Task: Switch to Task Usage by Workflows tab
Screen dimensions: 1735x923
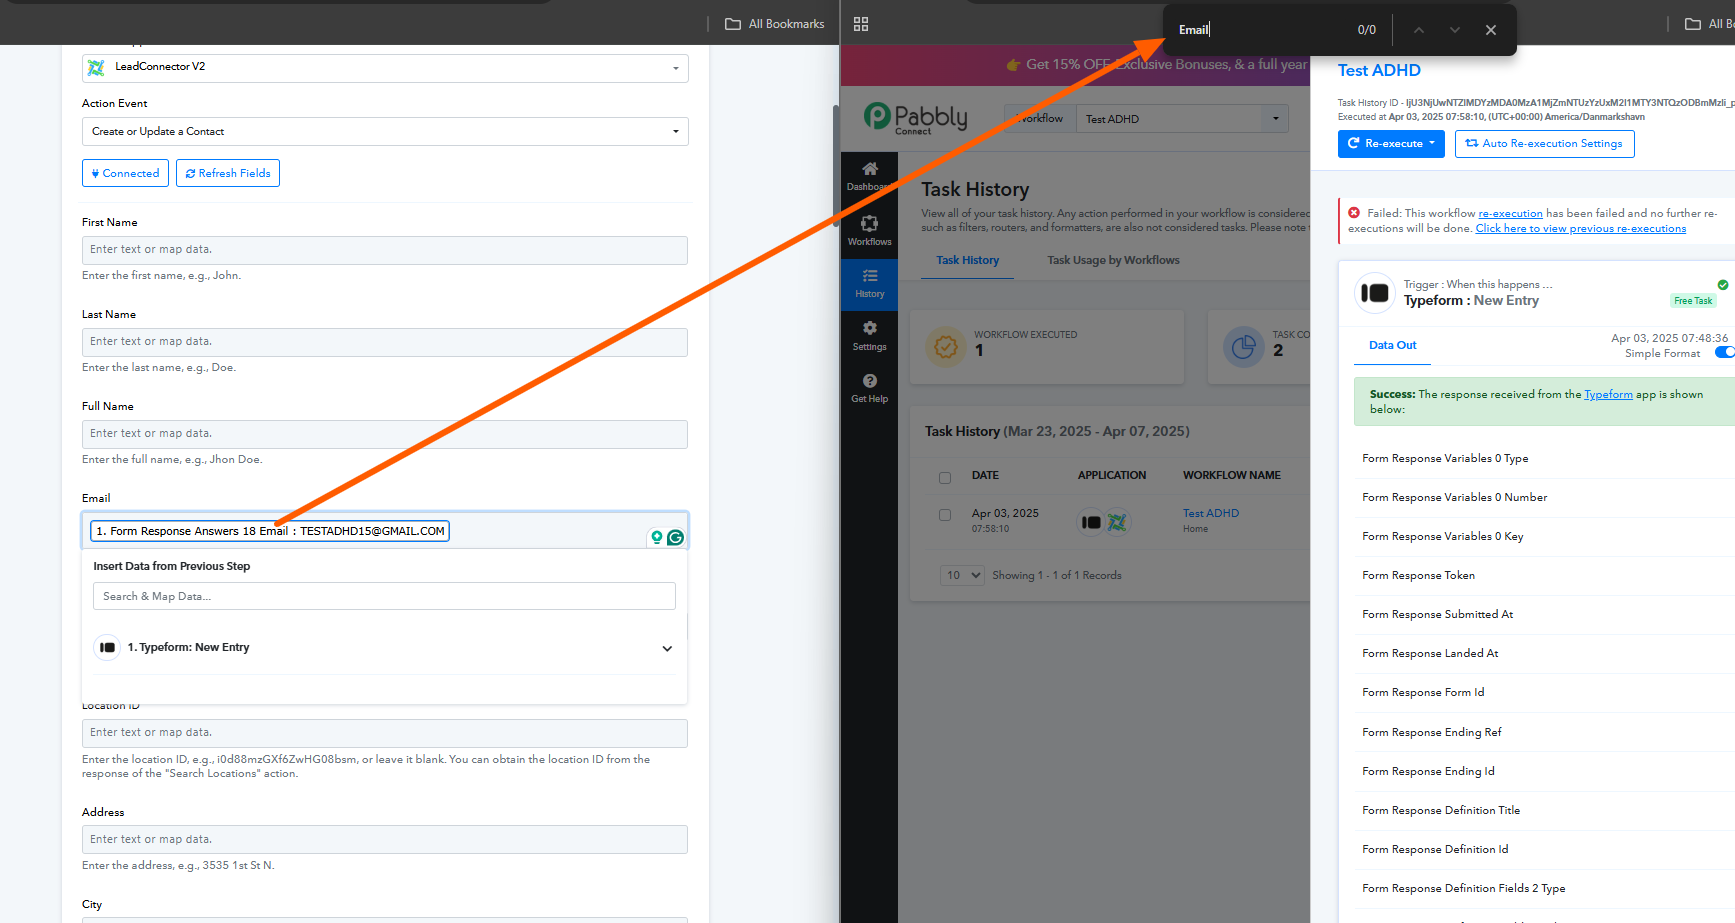Action: tap(1113, 260)
